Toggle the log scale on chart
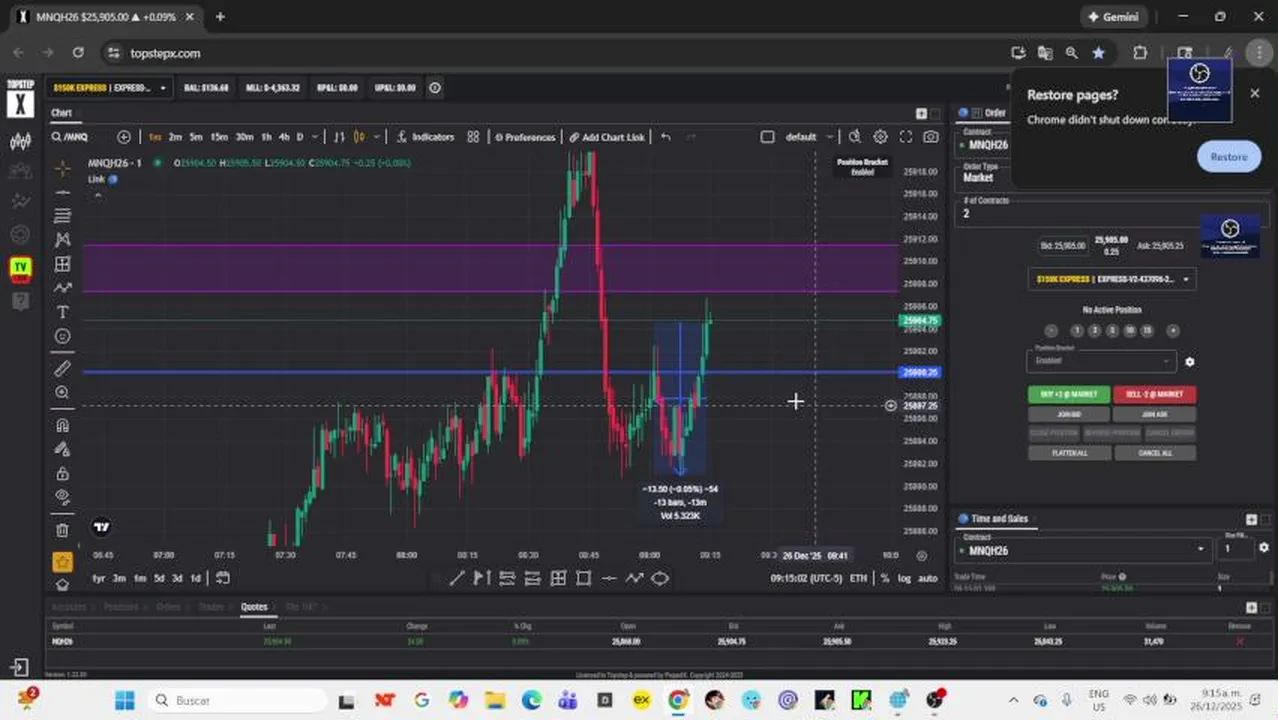1278x720 pixels. click(x=904, y=578)
